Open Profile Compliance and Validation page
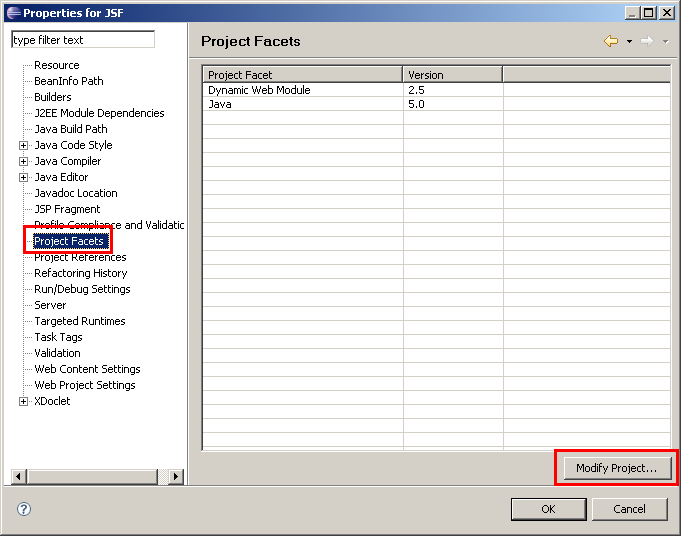Screen dimensions: 681x536 [109, 225]
